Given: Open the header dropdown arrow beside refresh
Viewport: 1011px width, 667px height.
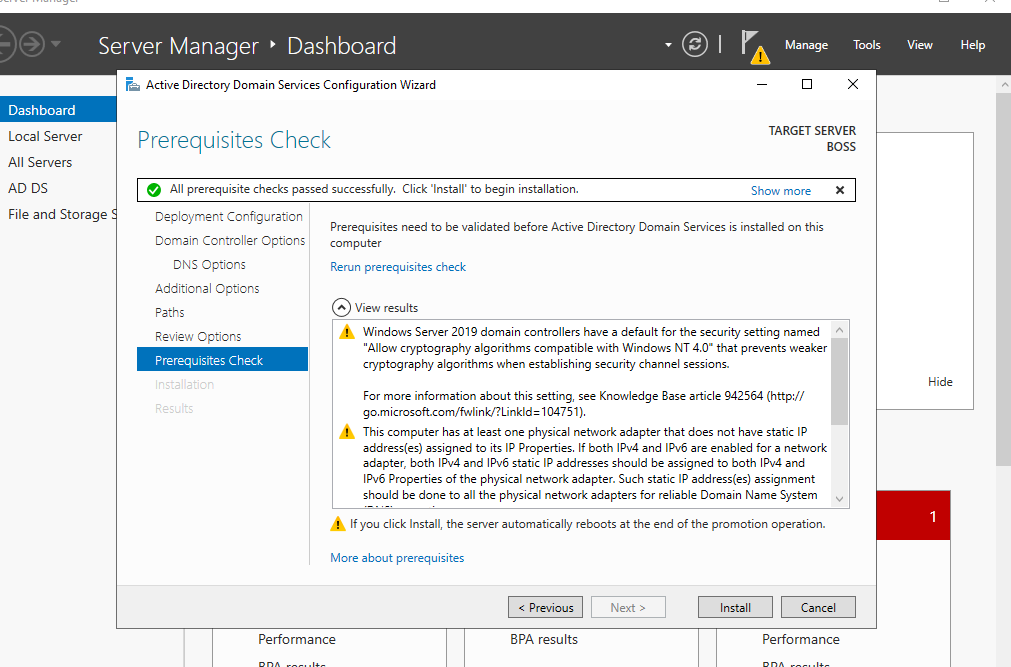Looking at the screenshot, I should 668,45.
